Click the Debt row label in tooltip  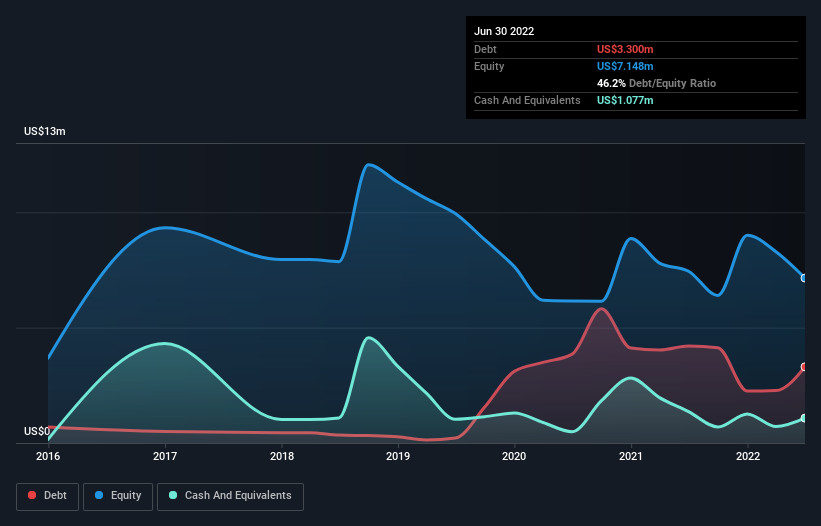[x=485, y=49]
